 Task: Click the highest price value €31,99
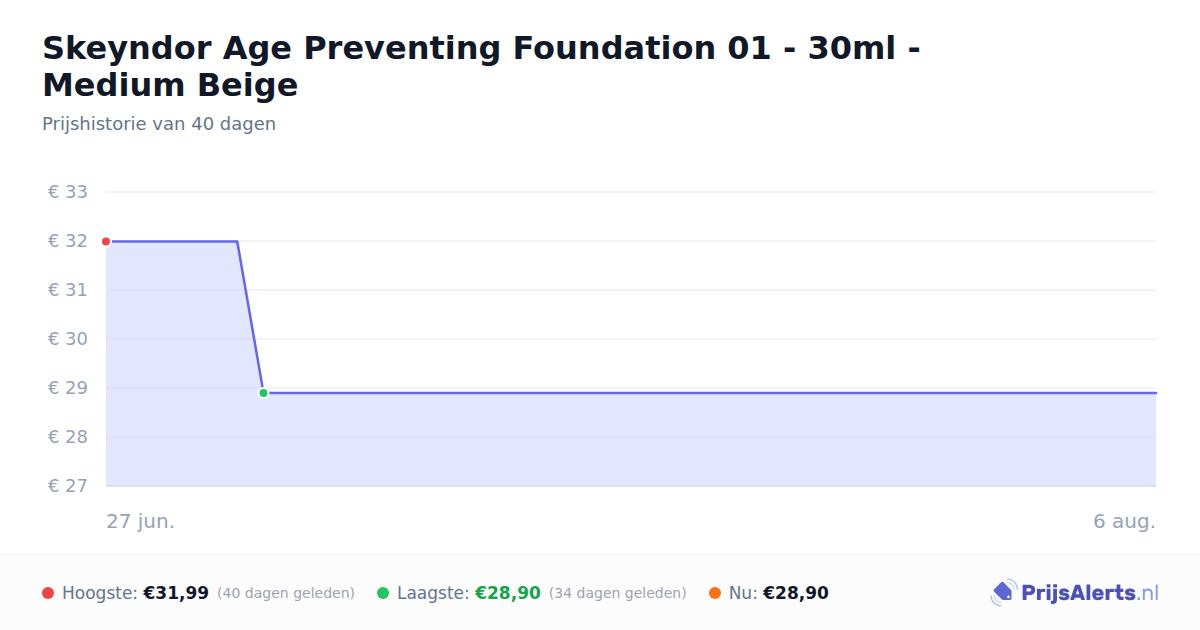point(176,593)
